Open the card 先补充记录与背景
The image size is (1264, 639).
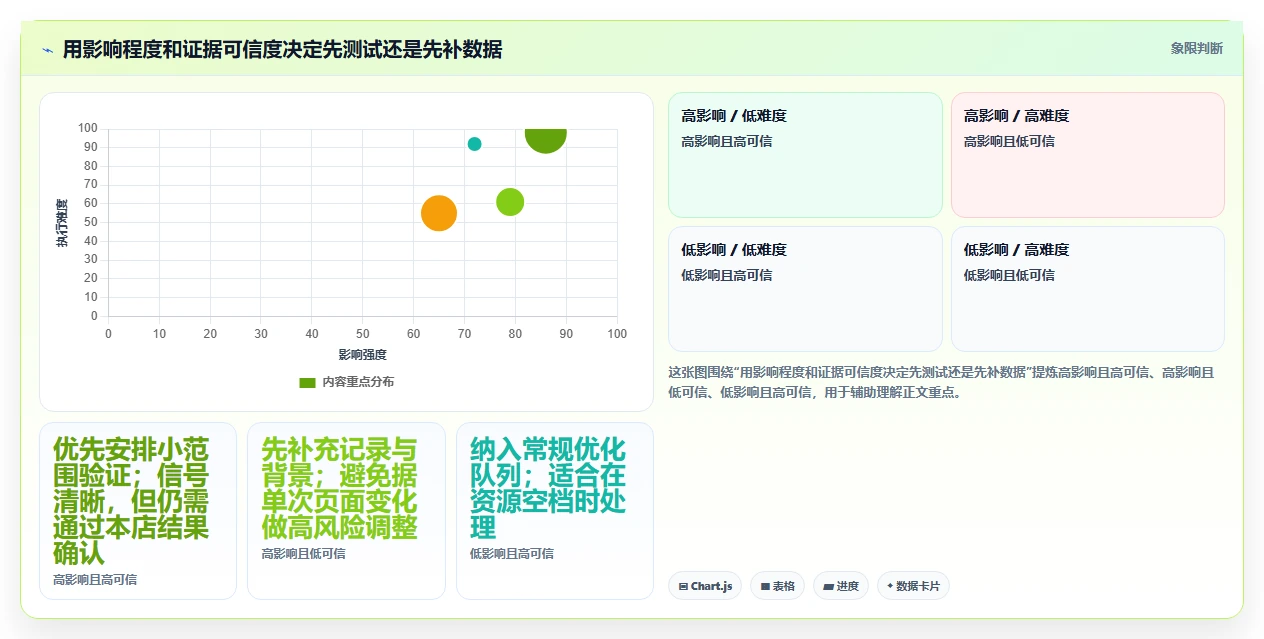pyautogui.click(x=346, y=511)
